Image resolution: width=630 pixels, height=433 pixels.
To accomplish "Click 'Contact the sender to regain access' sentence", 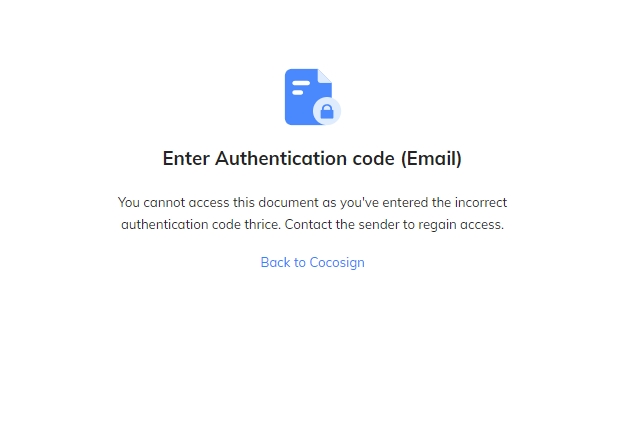I will coord(394,224).
